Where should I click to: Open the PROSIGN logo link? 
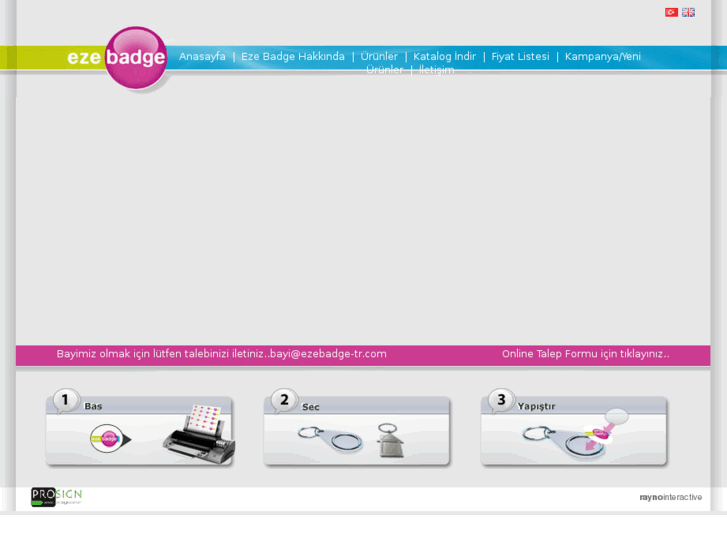pos(57,497)
